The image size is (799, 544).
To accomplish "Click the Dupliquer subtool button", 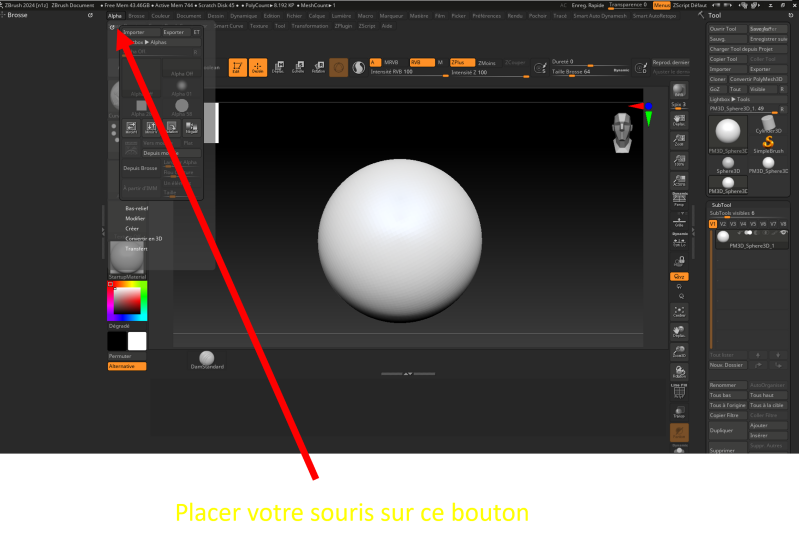I will (x=728, y=430).
